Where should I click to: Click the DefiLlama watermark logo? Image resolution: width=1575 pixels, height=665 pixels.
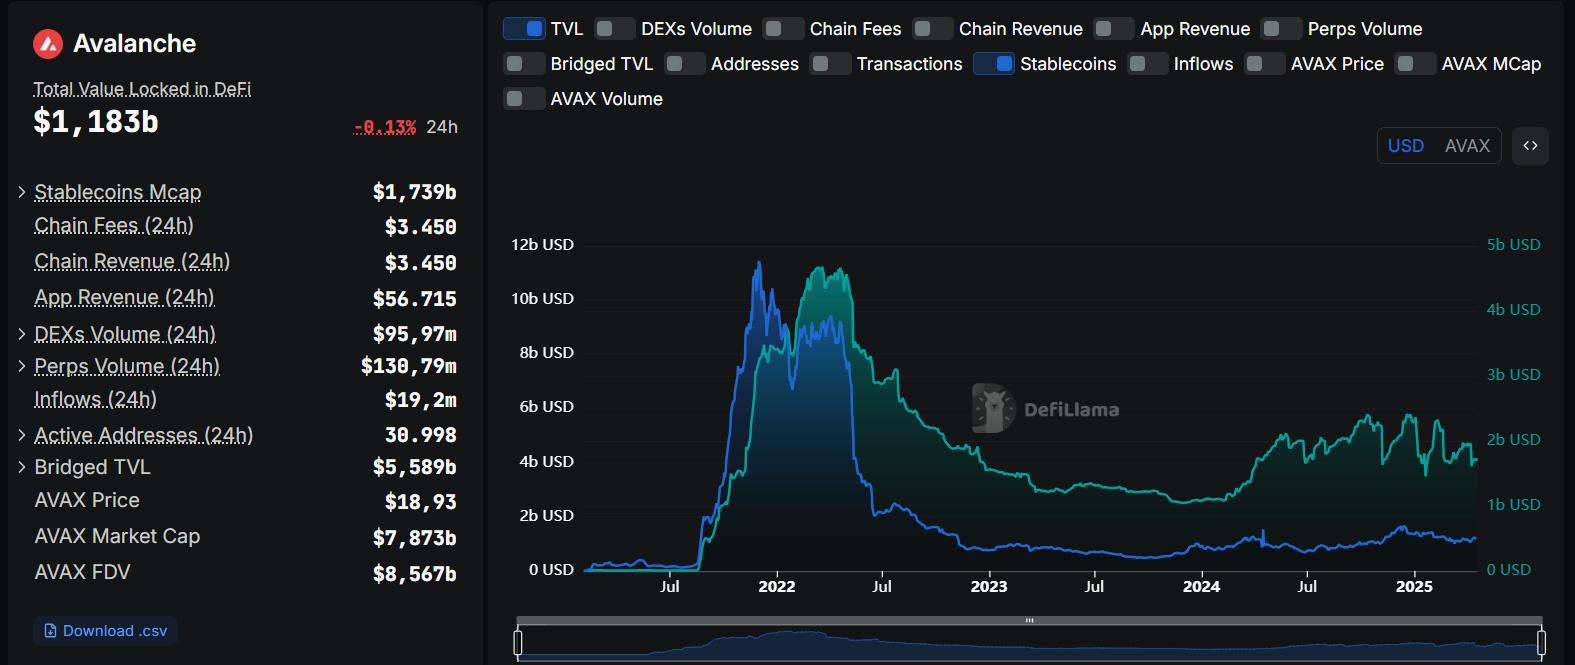coord(993,409)
